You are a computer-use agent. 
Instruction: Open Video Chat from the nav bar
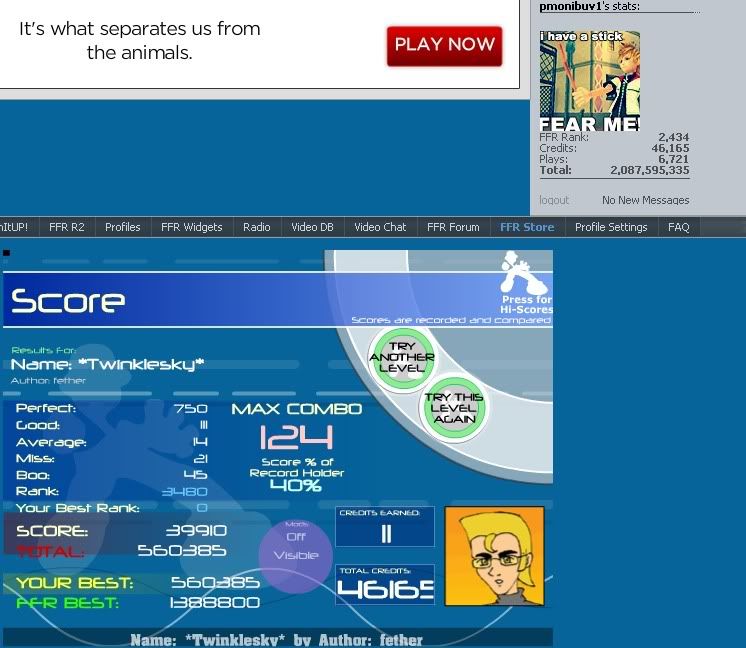point(380,227)
